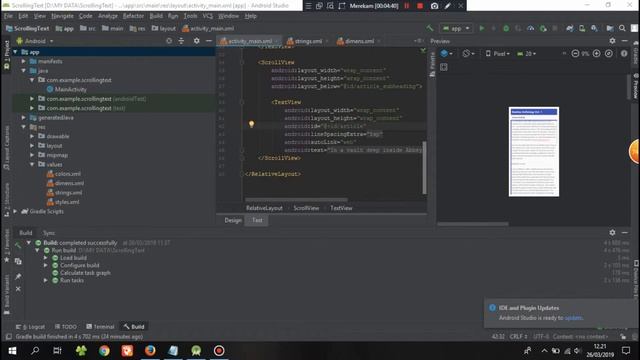Open the orientation dropdown in Preview
The height and width of the screenshot is (360, 640).
(x=468, y=53)
